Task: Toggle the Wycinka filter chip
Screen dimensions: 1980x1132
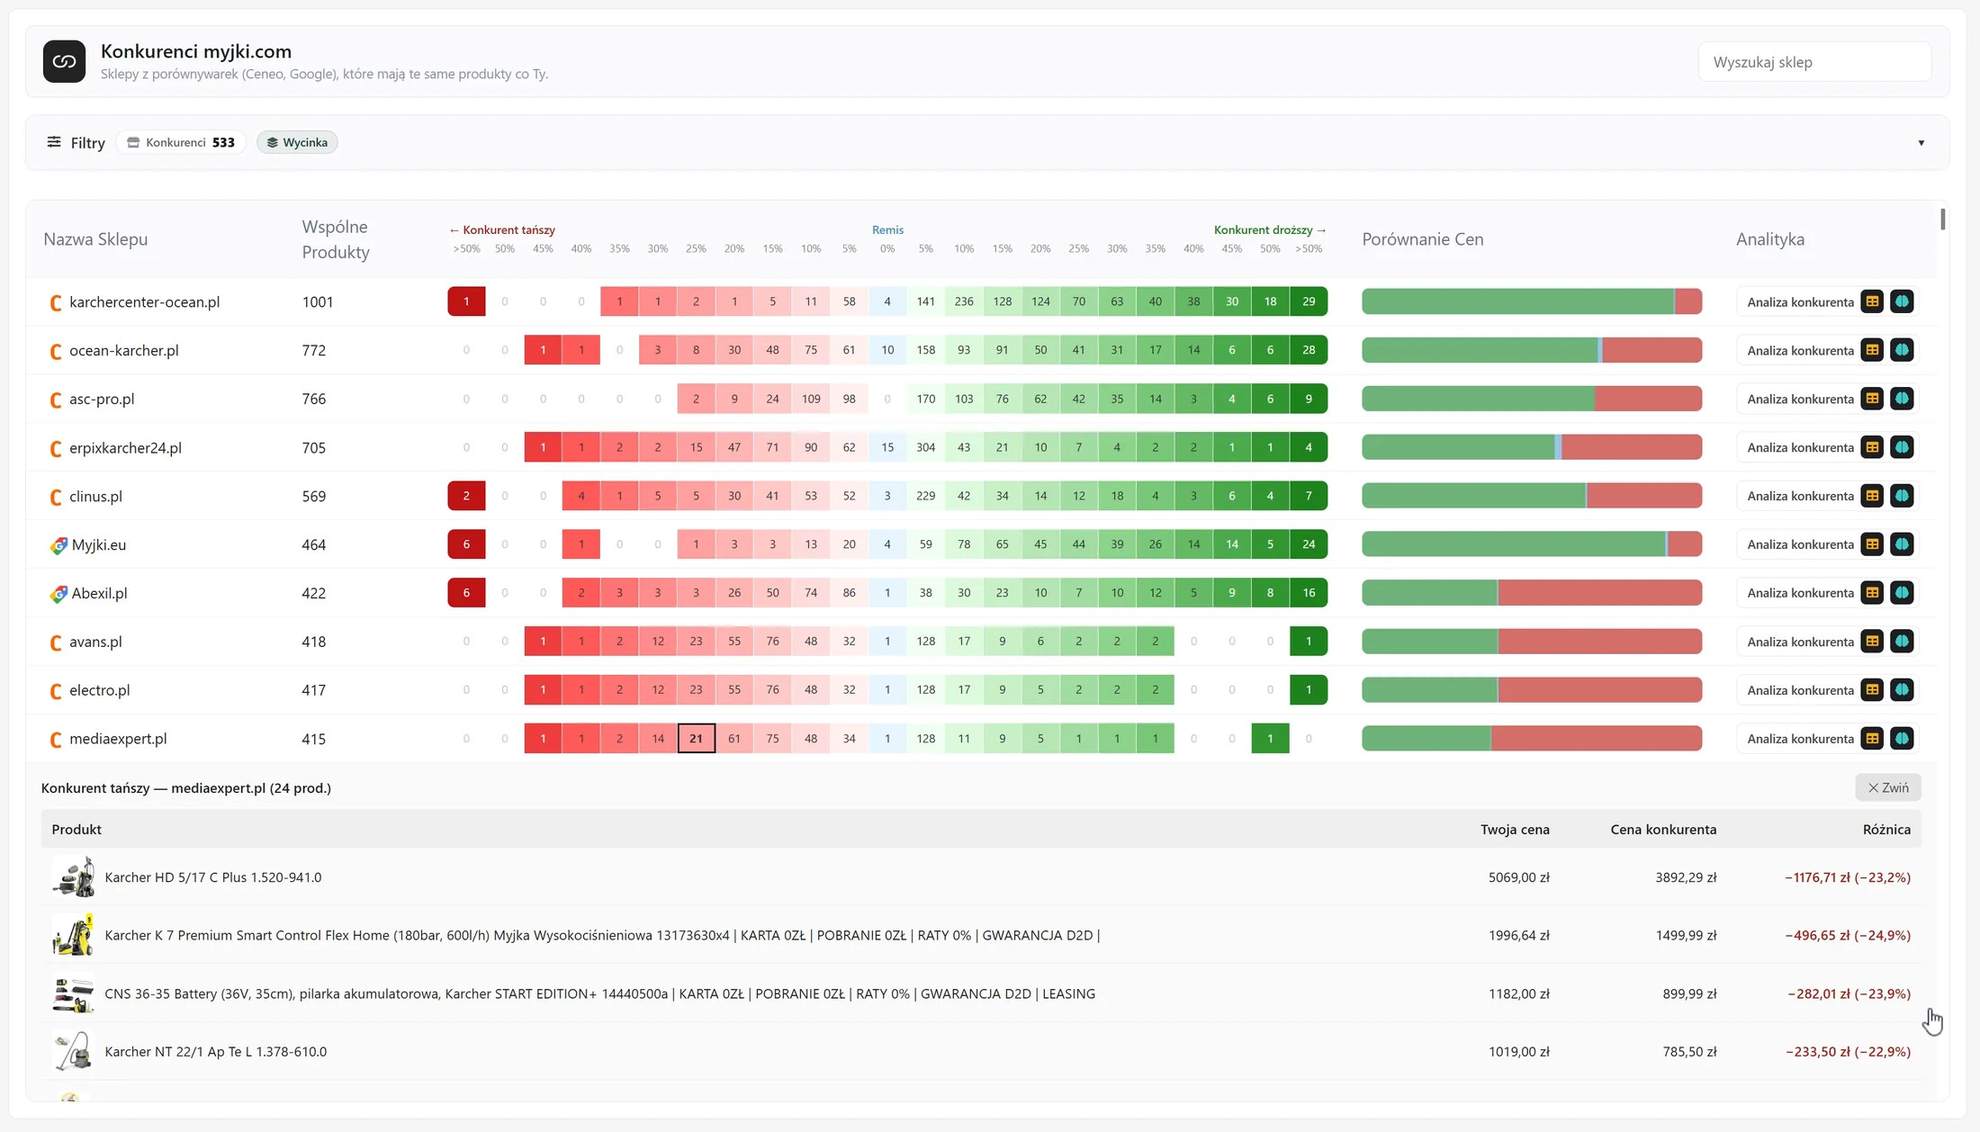Action: [x=297, y=142]
